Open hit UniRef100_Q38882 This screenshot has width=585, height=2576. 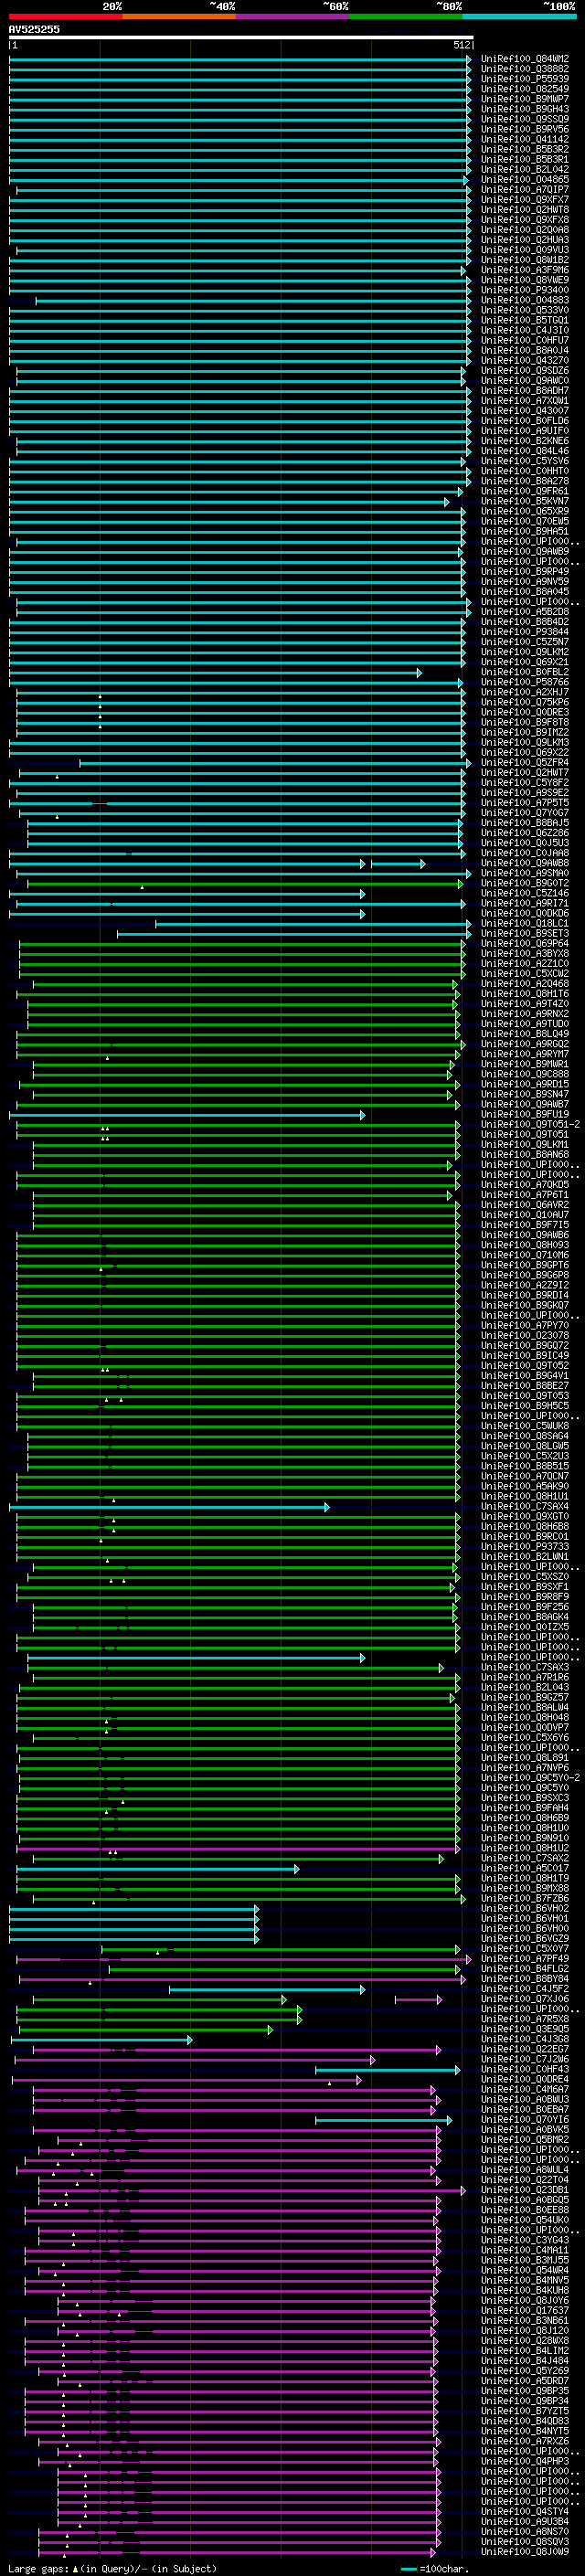tap(525, 69)
